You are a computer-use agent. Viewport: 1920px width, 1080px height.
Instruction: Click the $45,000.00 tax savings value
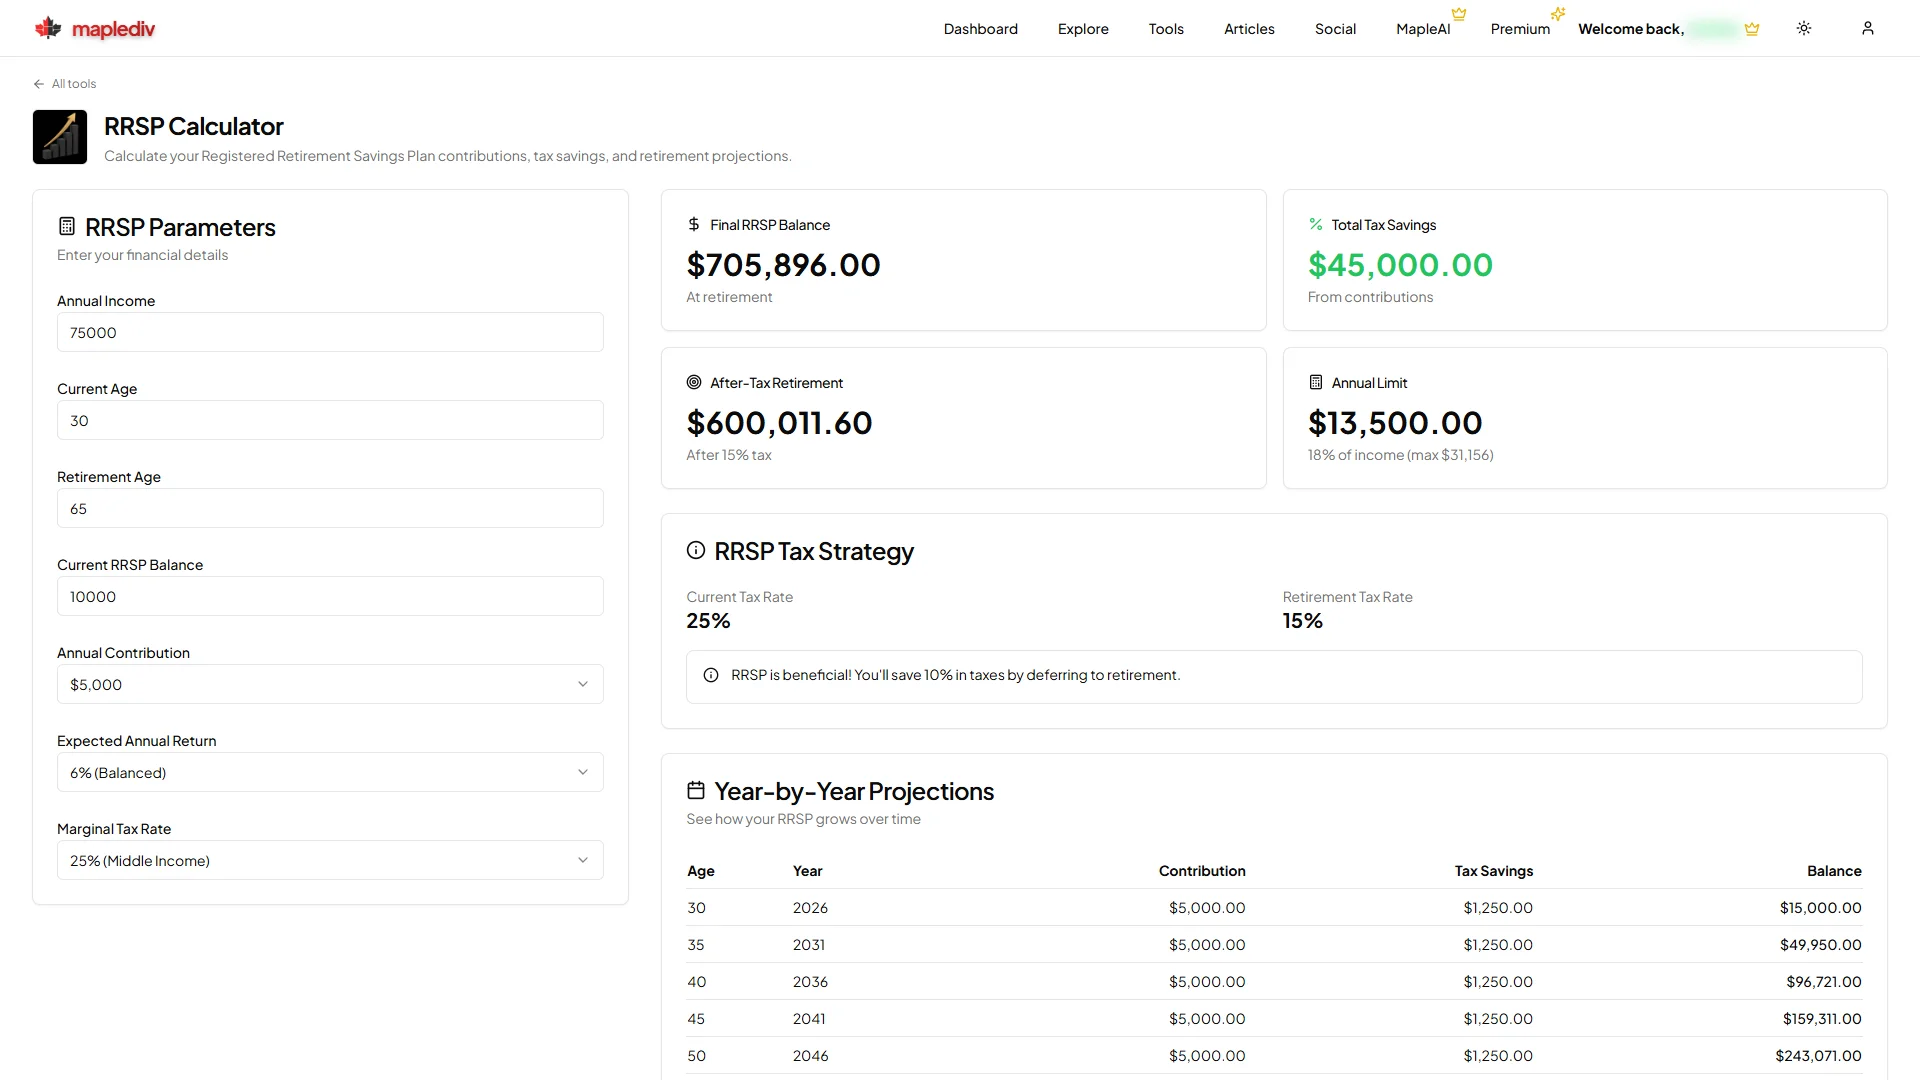click(1400, 265)
